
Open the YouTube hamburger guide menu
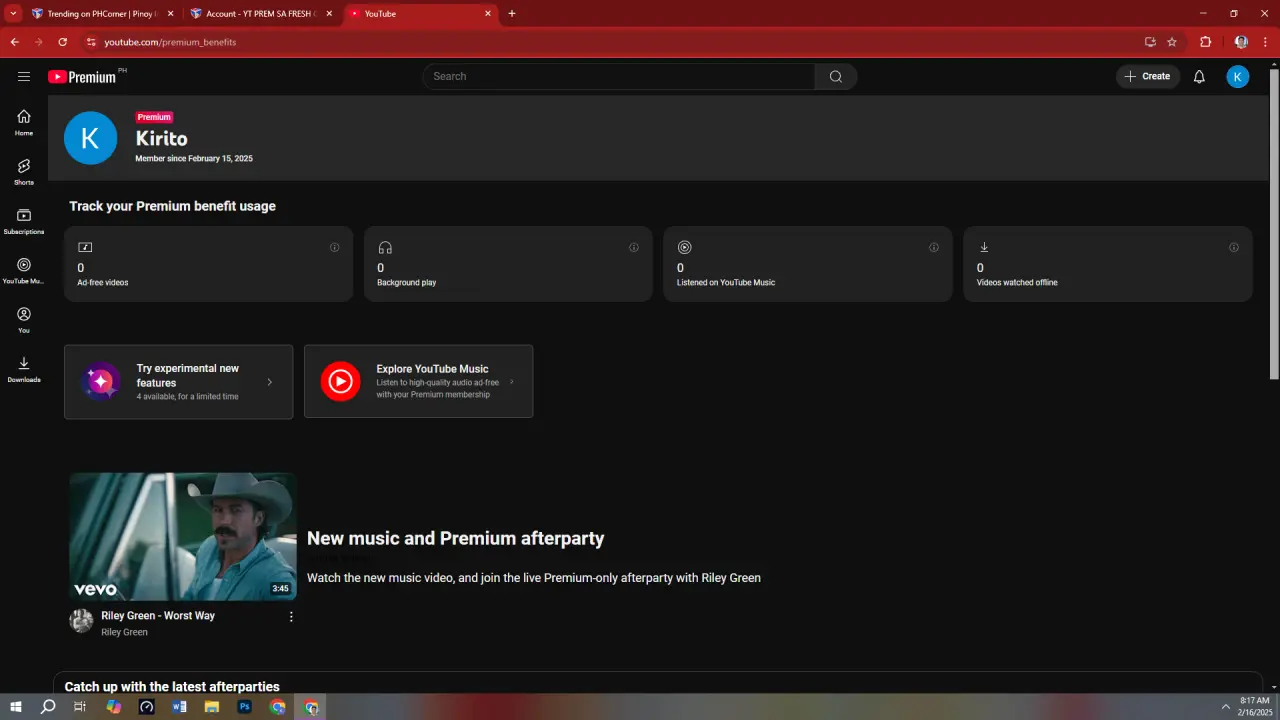click(x=24, y=76)
